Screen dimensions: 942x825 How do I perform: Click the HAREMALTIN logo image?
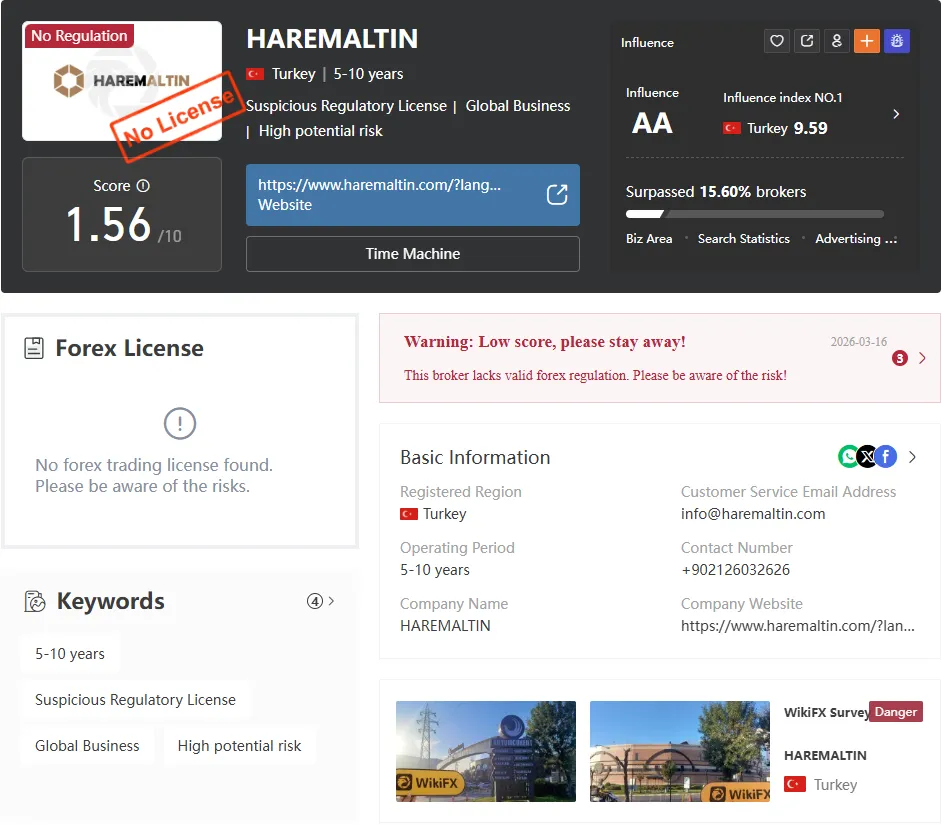coord(122,81)
